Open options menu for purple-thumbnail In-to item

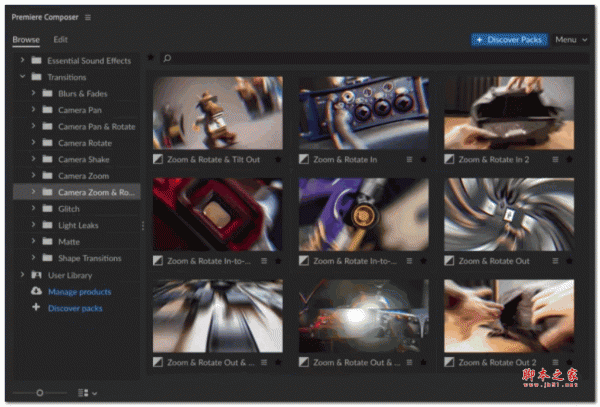409,261
